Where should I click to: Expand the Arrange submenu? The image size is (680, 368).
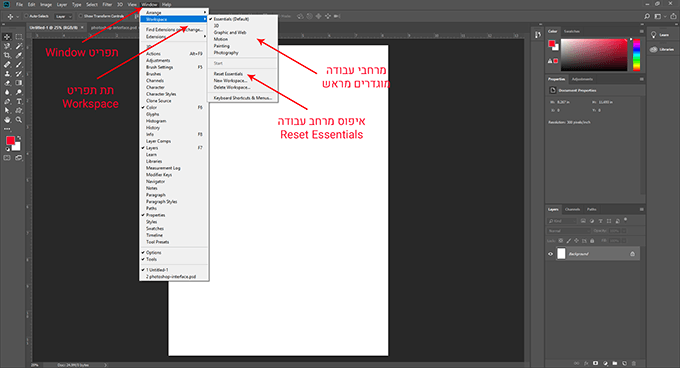tap(174, 13)
